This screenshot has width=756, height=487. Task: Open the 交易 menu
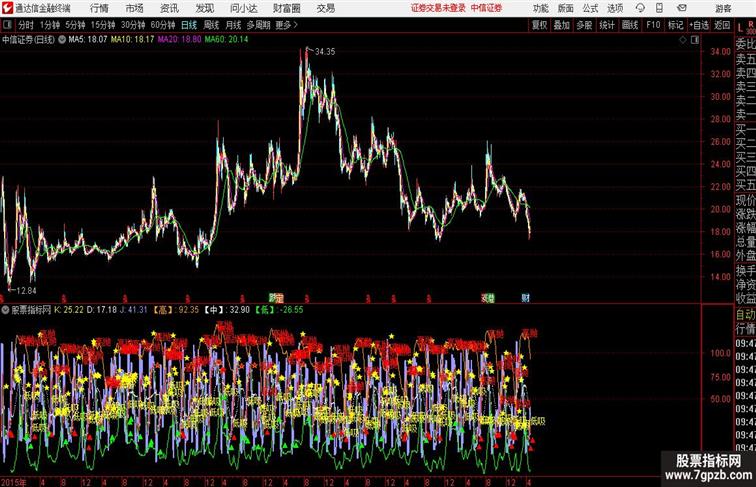(325, 8)
